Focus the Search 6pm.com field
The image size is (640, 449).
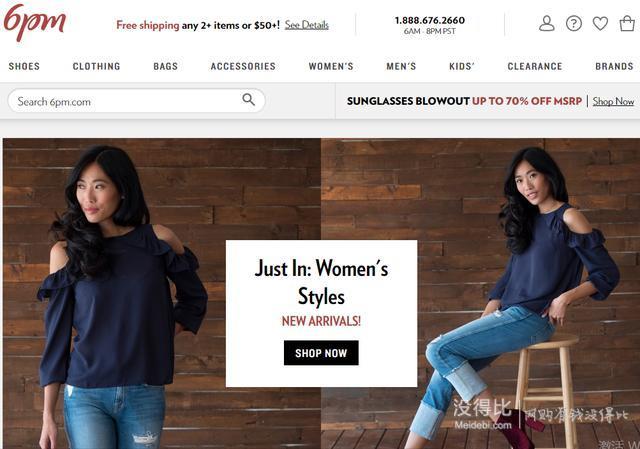pos(136,101)
